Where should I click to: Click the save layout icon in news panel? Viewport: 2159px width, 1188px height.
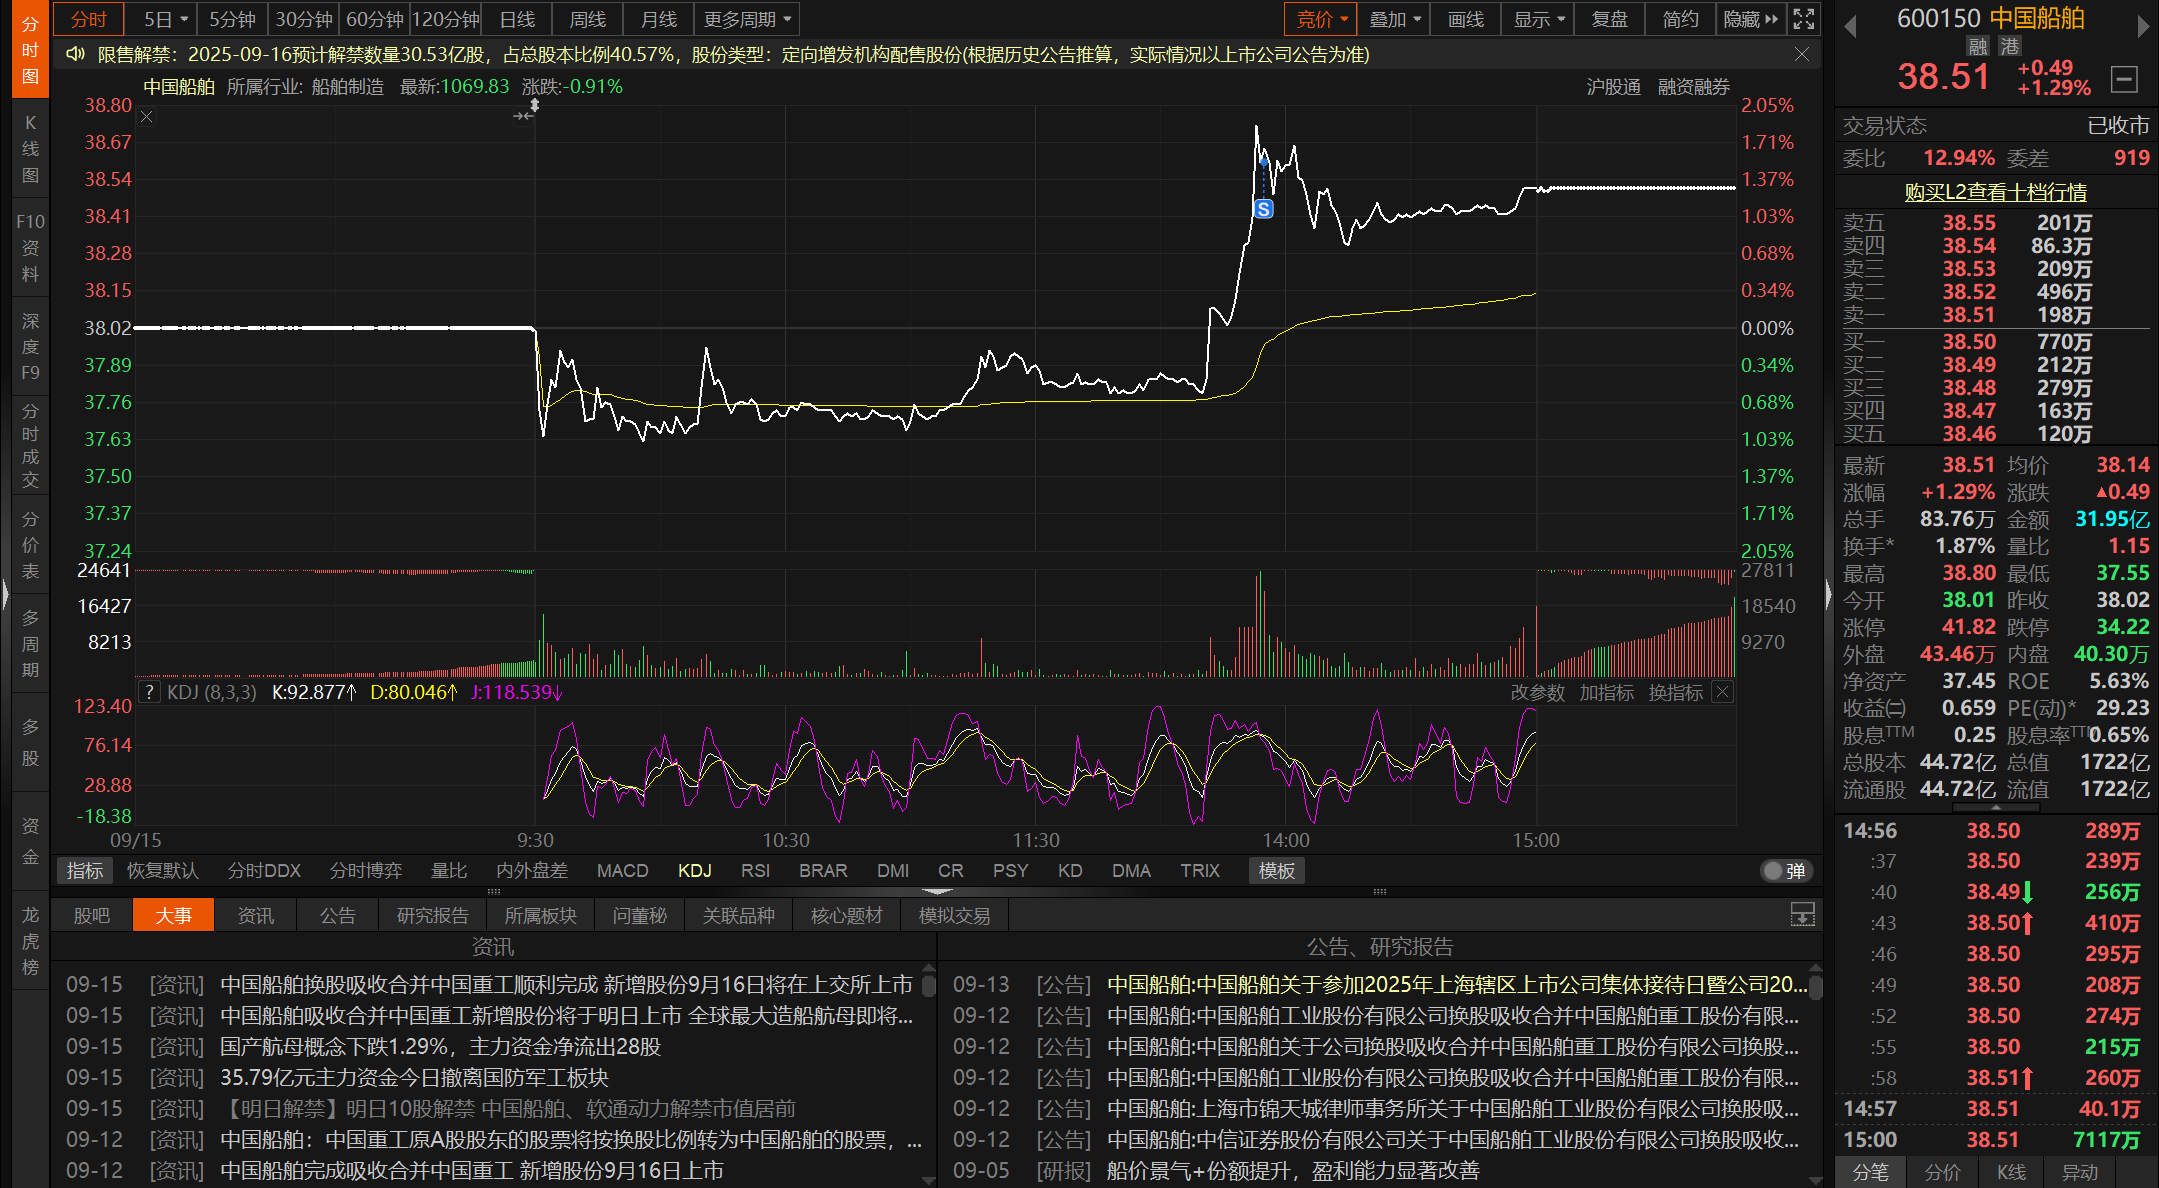(x=1803, y=914)
